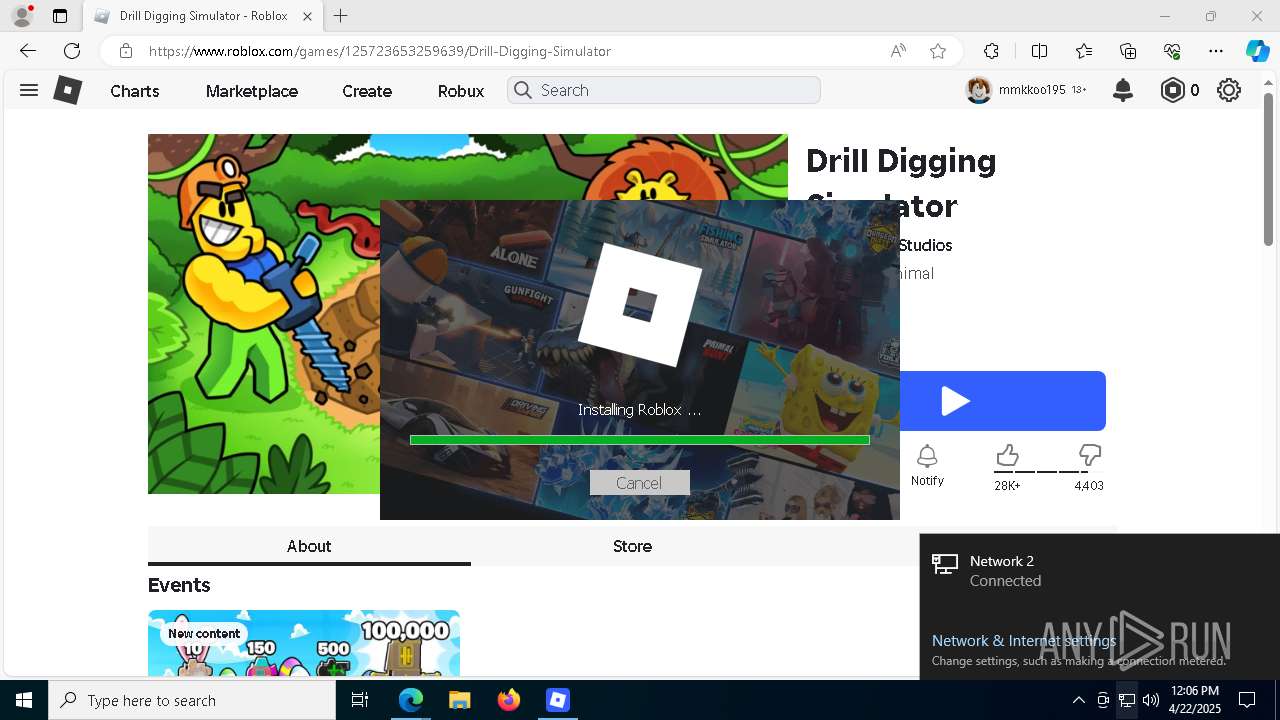This screenshot has width=1280, height=720.
Task: Navigate to the Robux page
Action: pyautogui.click(x=461, y=91)
